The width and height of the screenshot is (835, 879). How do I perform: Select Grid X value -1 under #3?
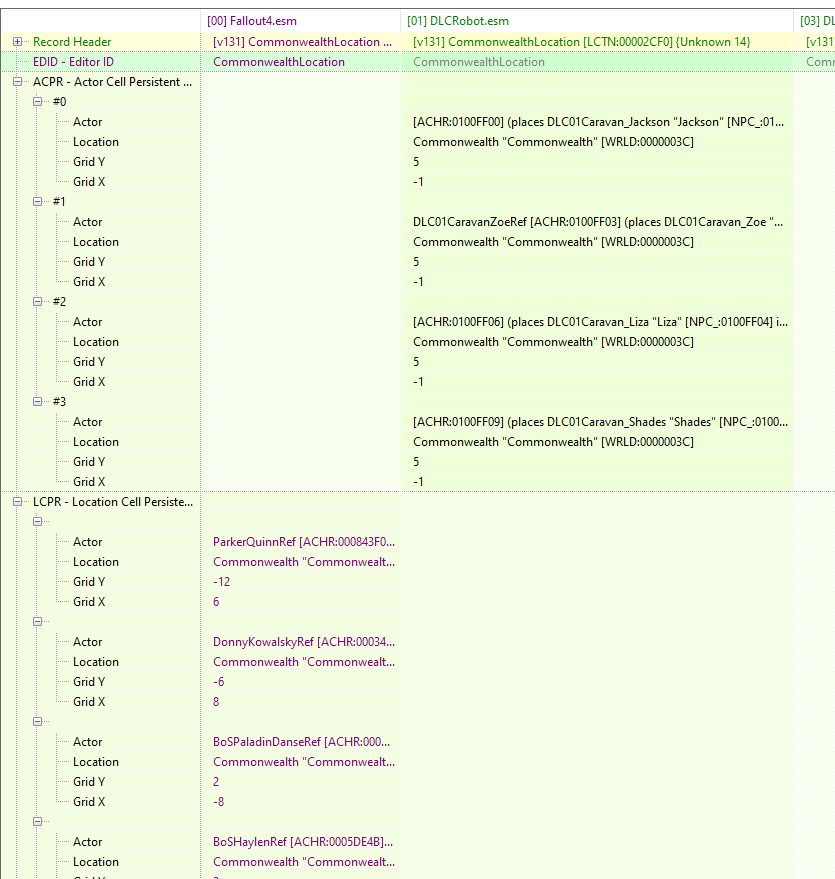coord(418,482)
